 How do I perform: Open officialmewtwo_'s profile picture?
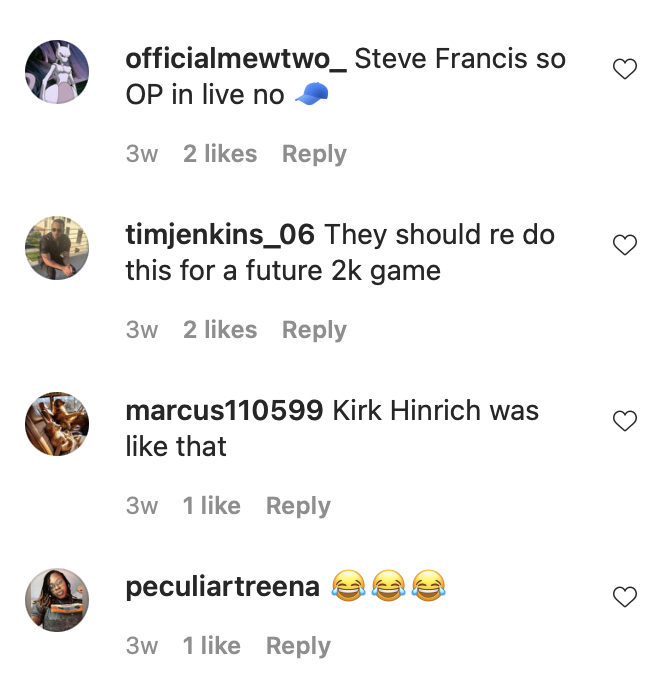[x=57, y=72]
